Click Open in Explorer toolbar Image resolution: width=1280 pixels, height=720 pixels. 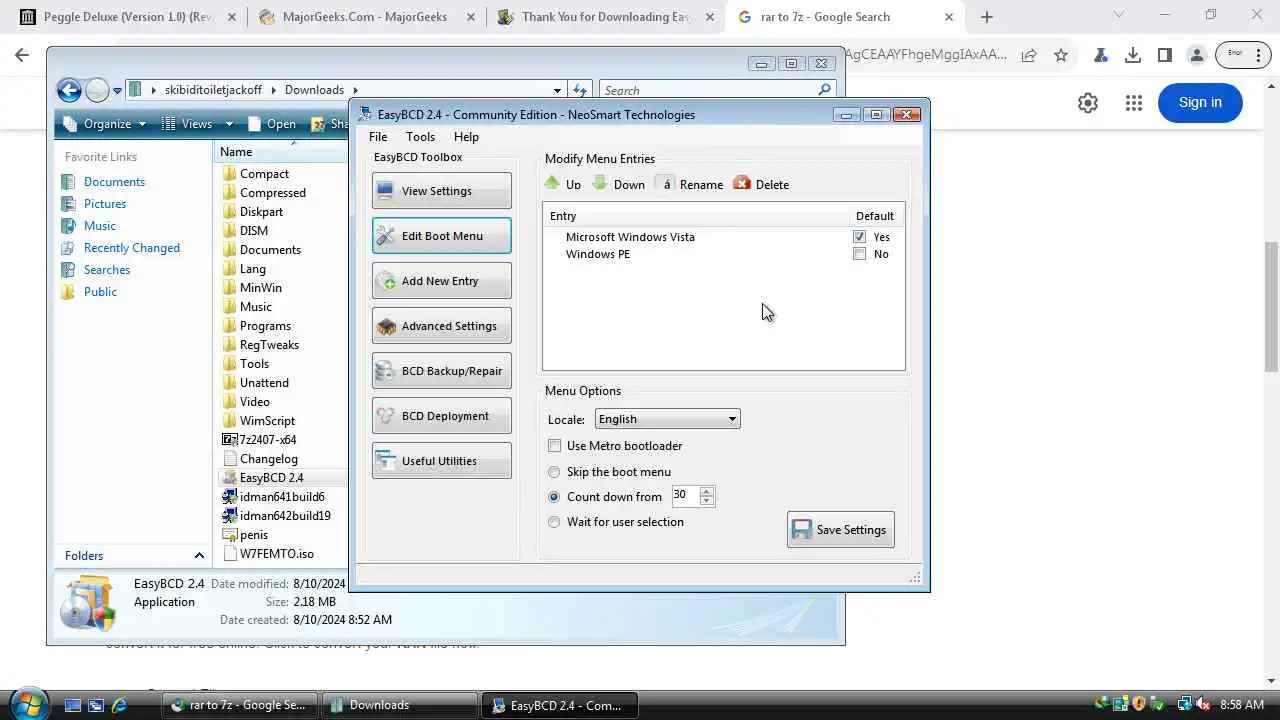point(272,124)
